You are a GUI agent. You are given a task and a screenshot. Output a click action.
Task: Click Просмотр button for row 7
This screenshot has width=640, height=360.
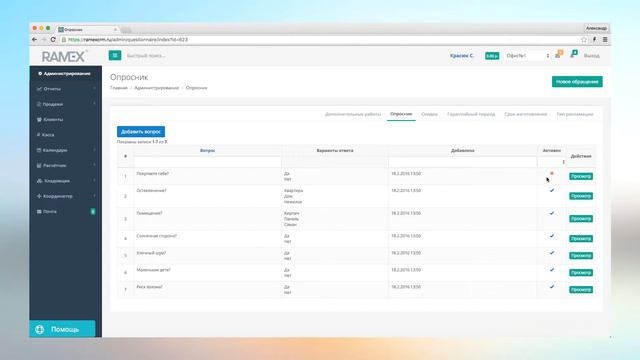pyautogui.click(x=581, y=290)
